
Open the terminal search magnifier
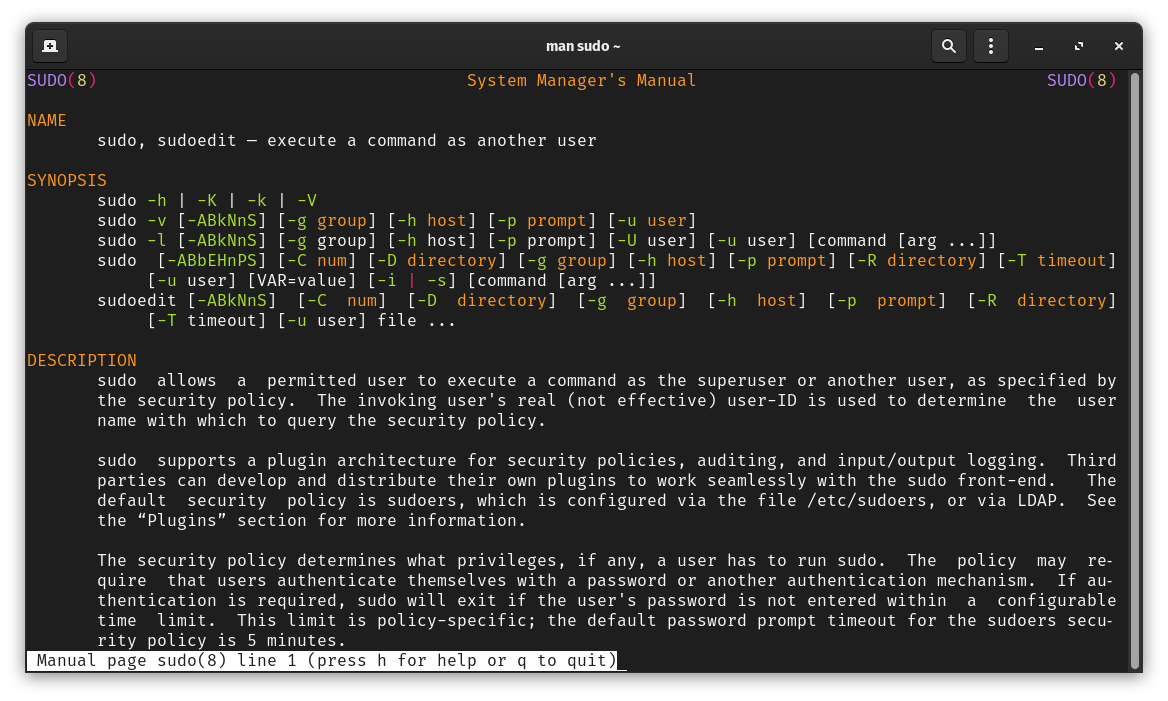coord(948,46)
